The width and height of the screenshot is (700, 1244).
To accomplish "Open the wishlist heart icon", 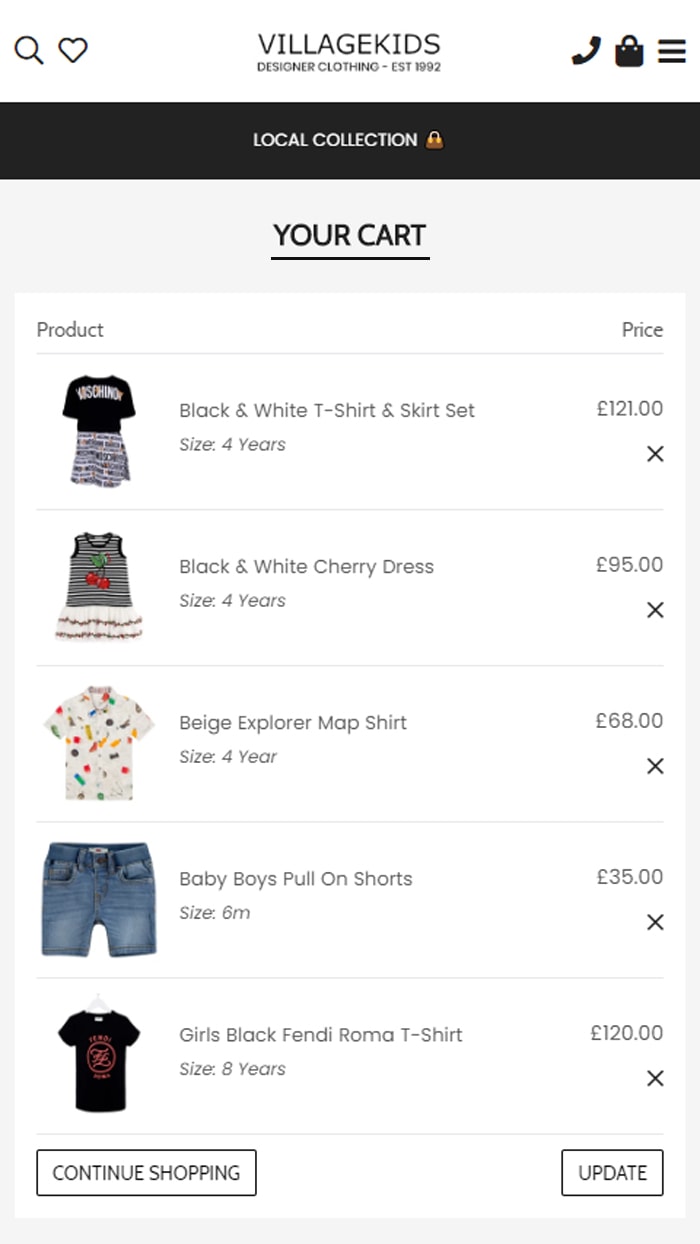I will click(73, 50).
